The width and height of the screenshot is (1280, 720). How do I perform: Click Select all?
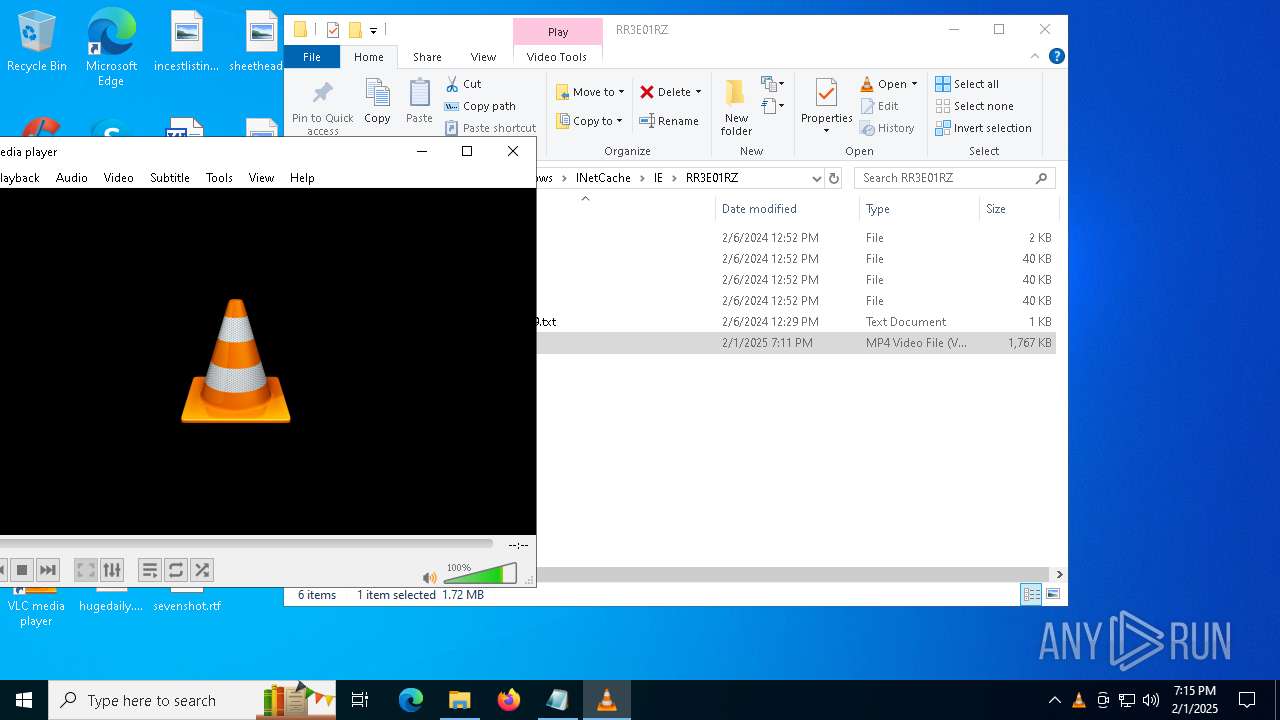(x=967, y=84)
